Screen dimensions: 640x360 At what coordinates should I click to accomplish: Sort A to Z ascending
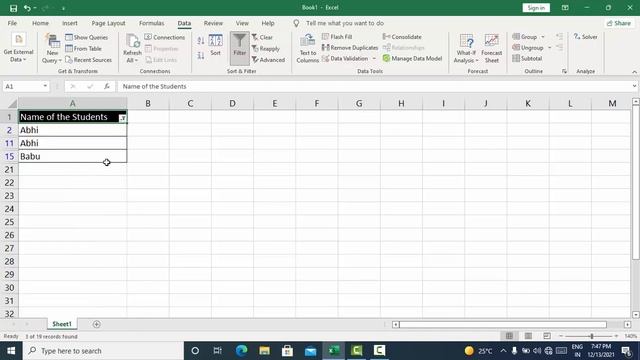coord(200,40)
